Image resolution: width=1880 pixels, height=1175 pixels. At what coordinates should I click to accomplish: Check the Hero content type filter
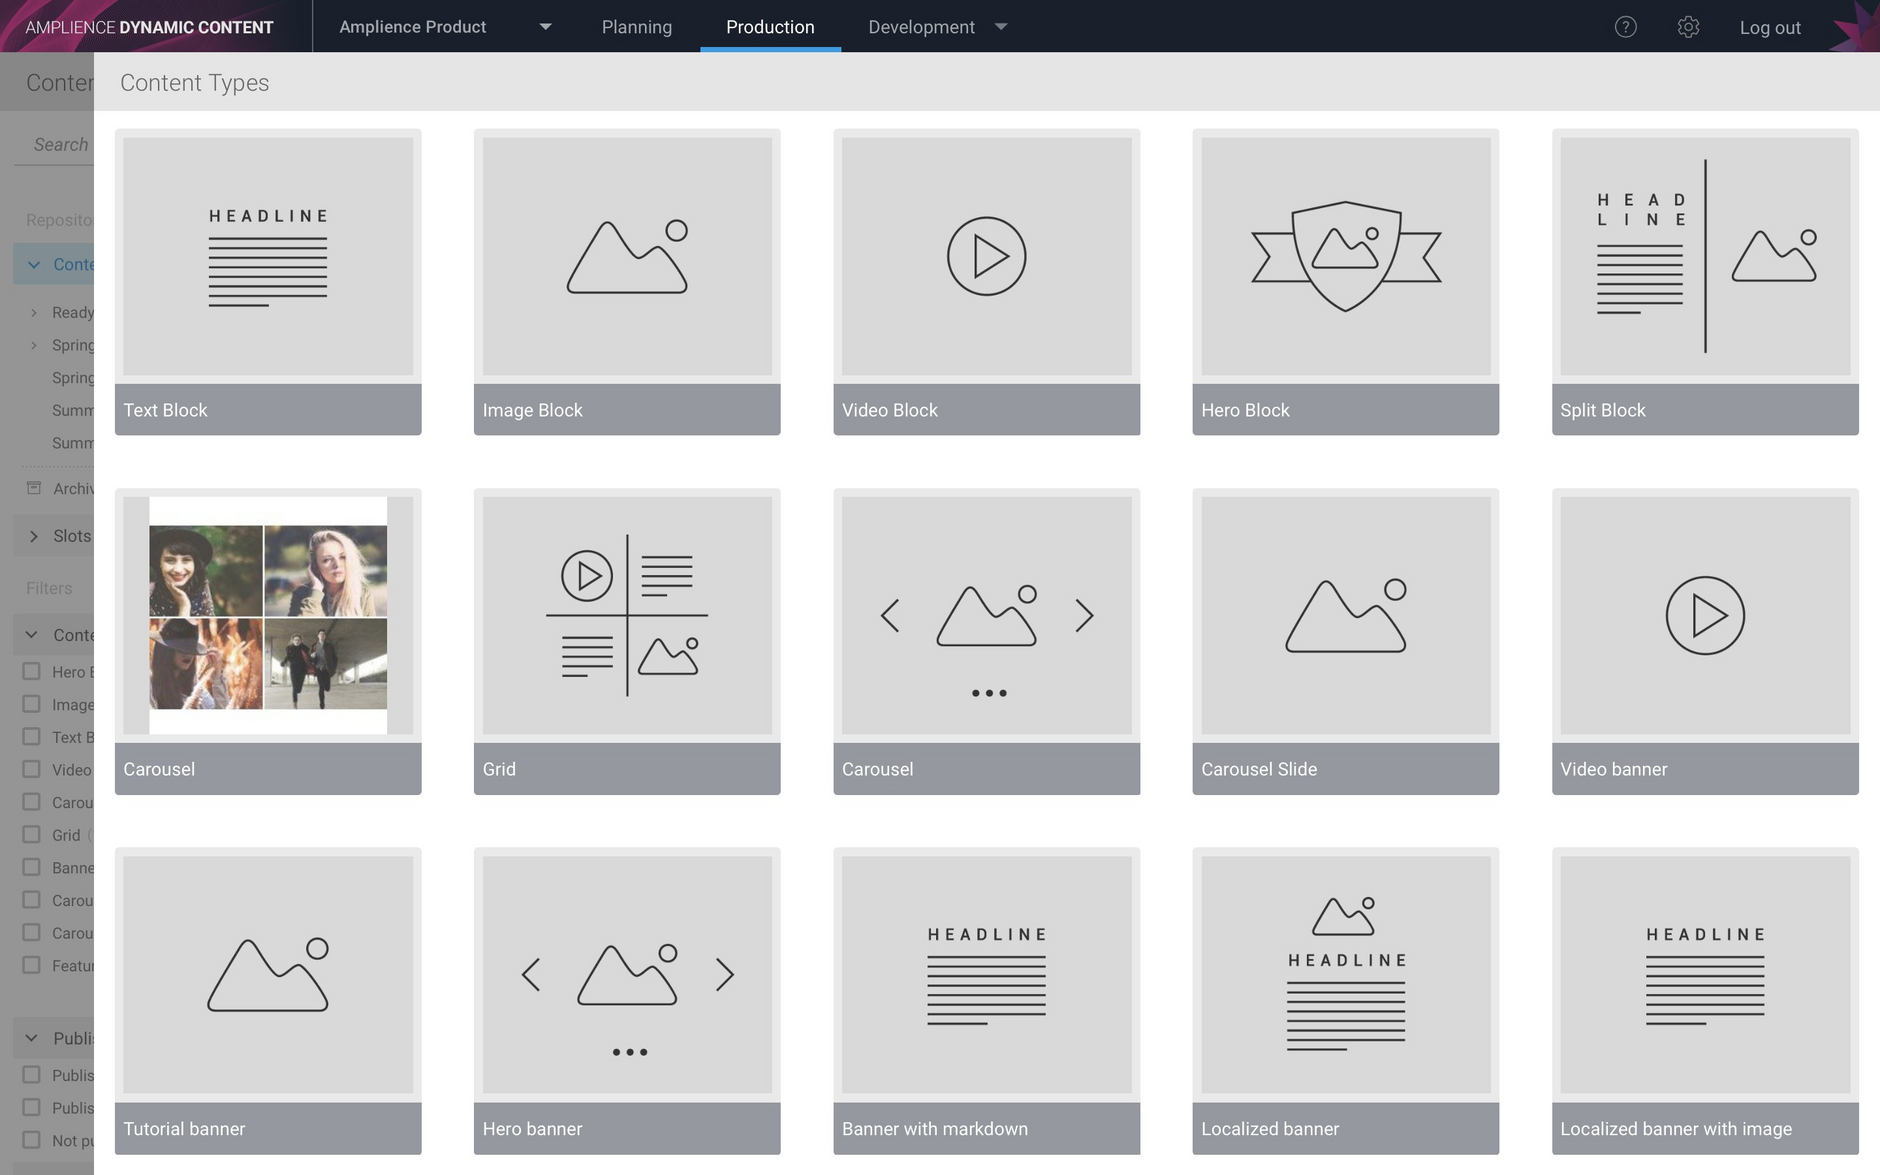pos(31,671)
